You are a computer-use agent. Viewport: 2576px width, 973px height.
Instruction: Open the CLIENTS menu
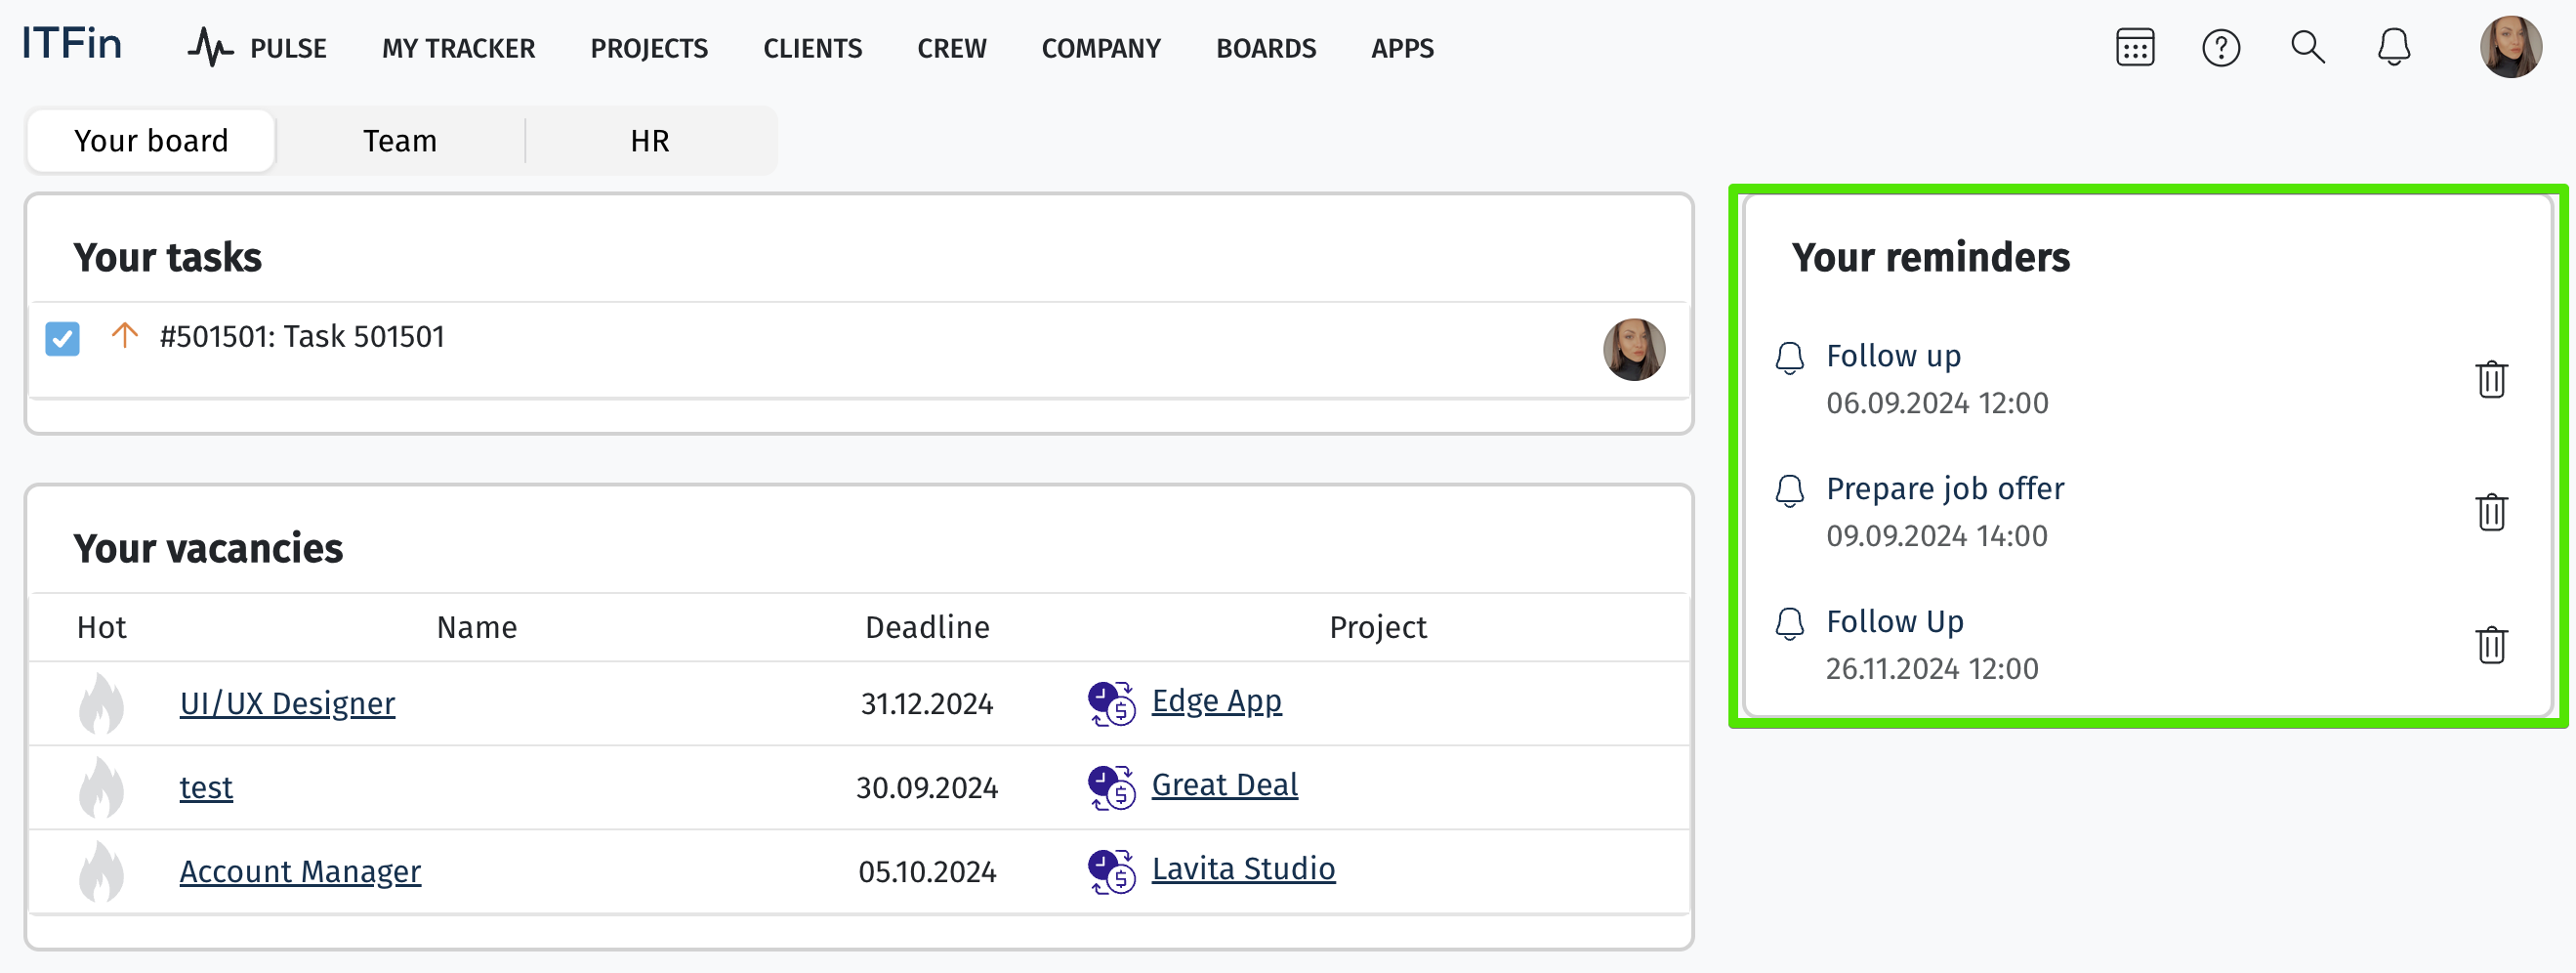(812, 48)
